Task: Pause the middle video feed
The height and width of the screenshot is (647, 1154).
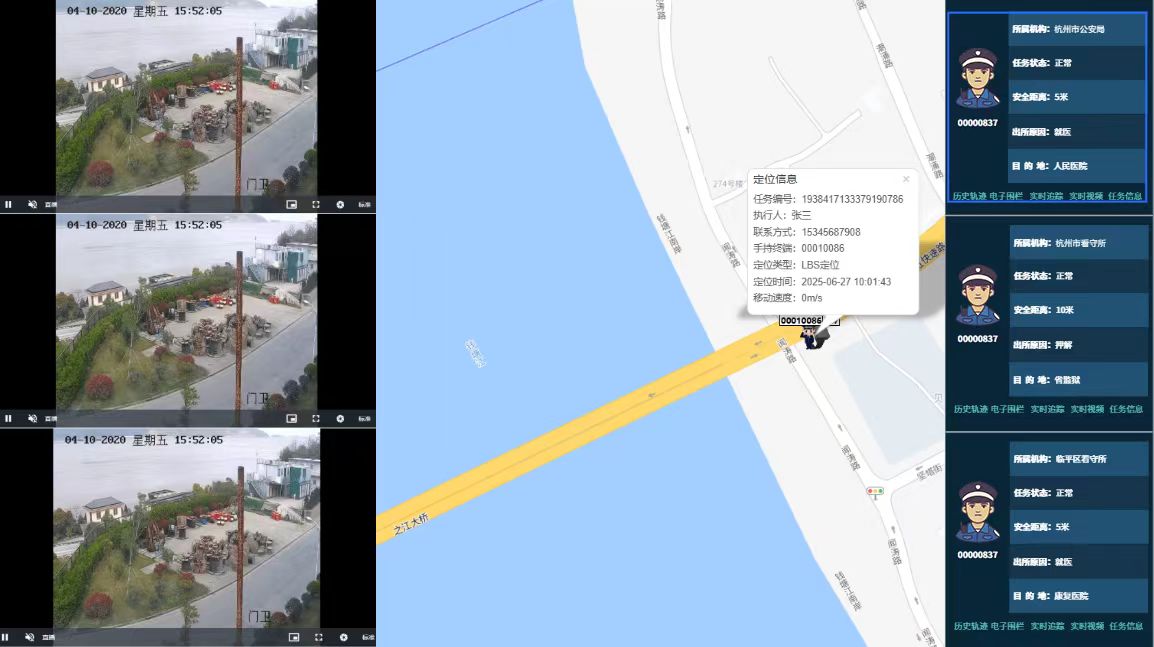Action: click(8, 418)
